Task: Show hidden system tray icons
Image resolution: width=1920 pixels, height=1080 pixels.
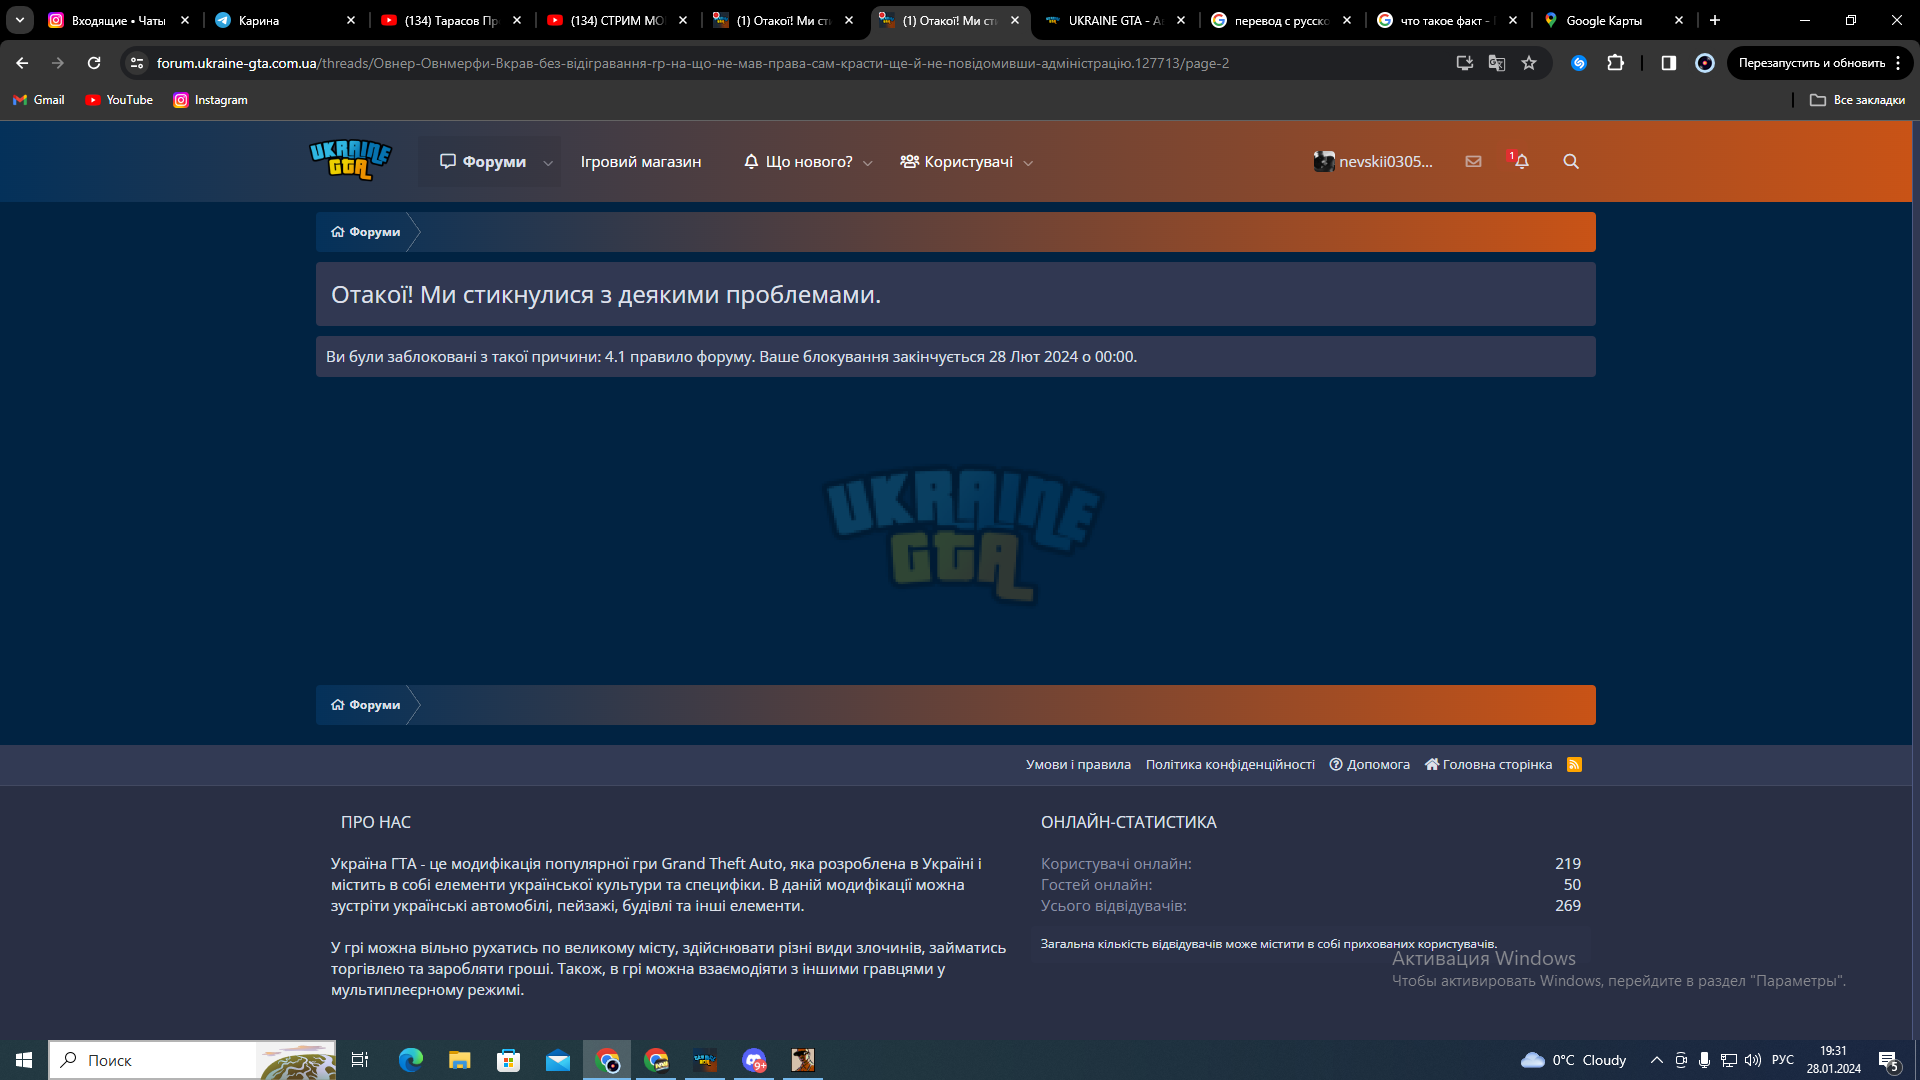Action: click(x=1657, y=1060)
